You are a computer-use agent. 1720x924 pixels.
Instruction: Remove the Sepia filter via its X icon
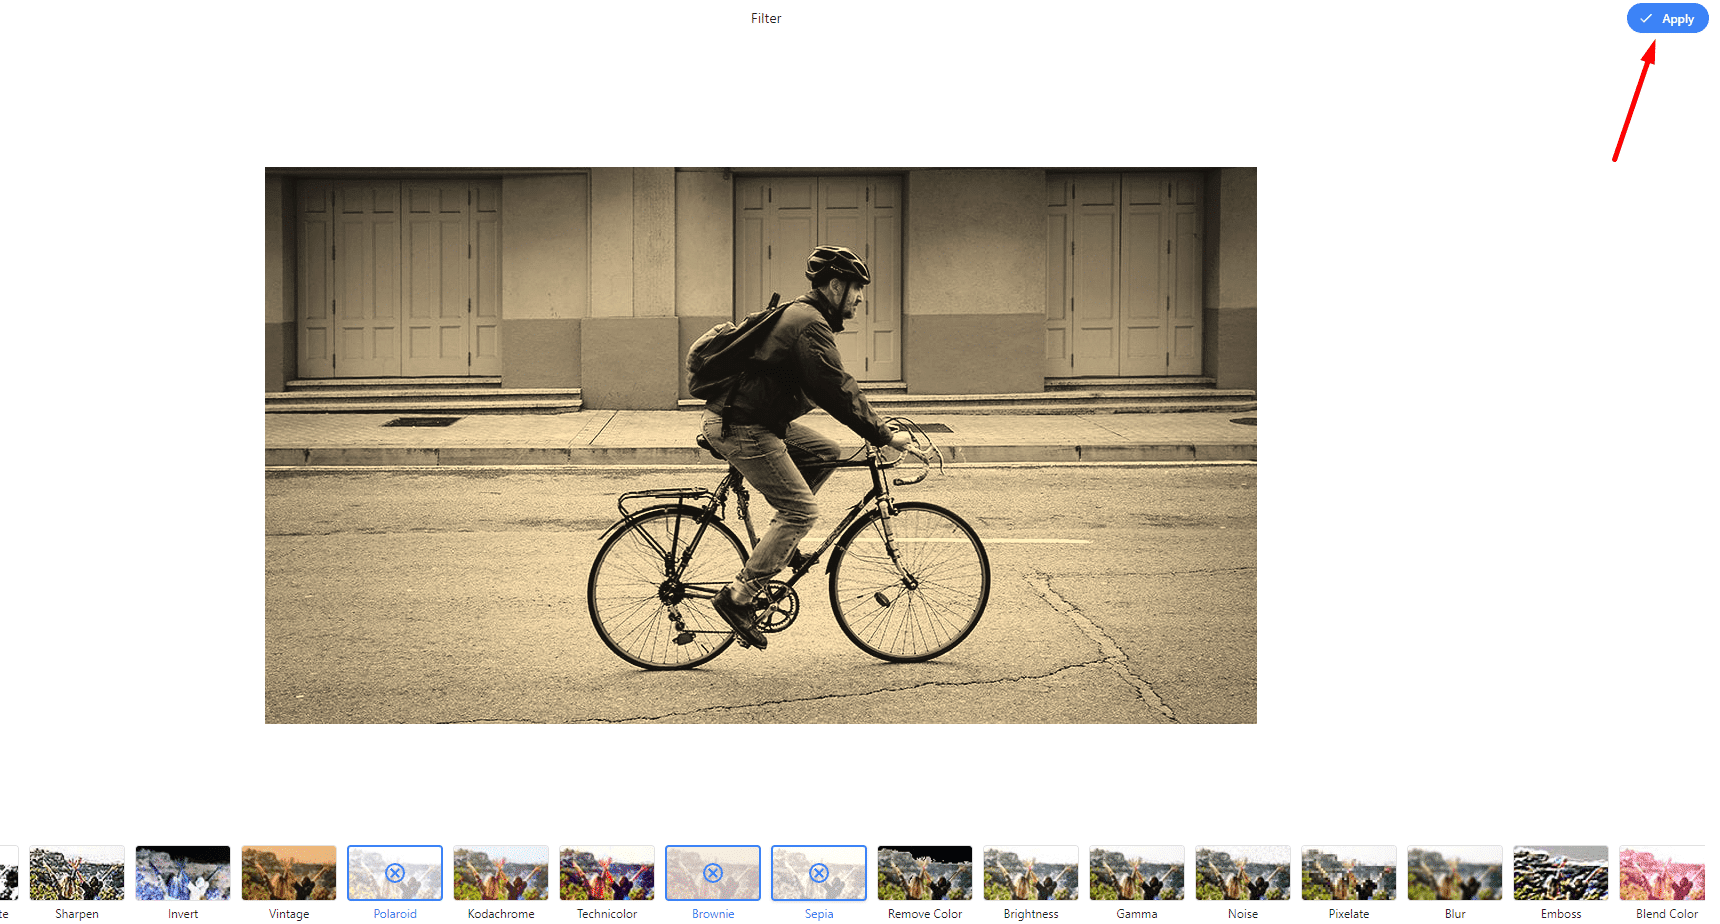click(x=819, y=873)
